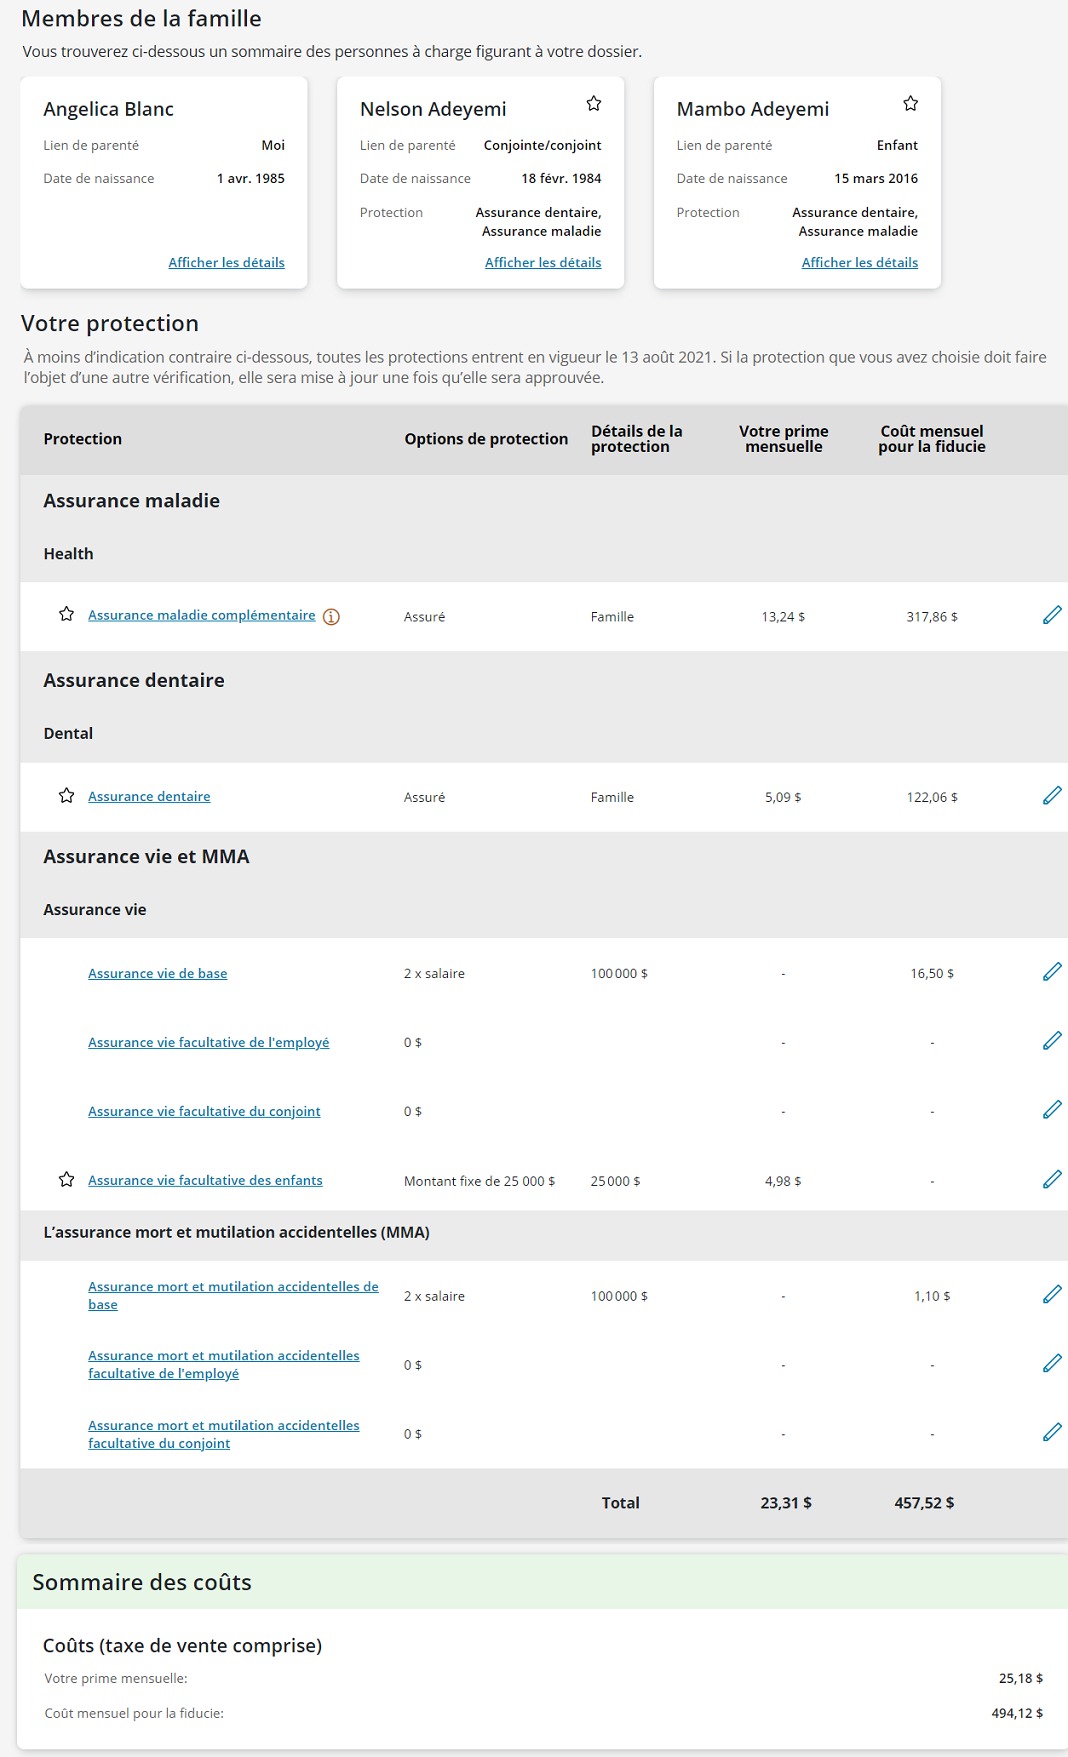Show details for Angelica Blanc
The image size is (1068, 1757).
click(226, 262)
